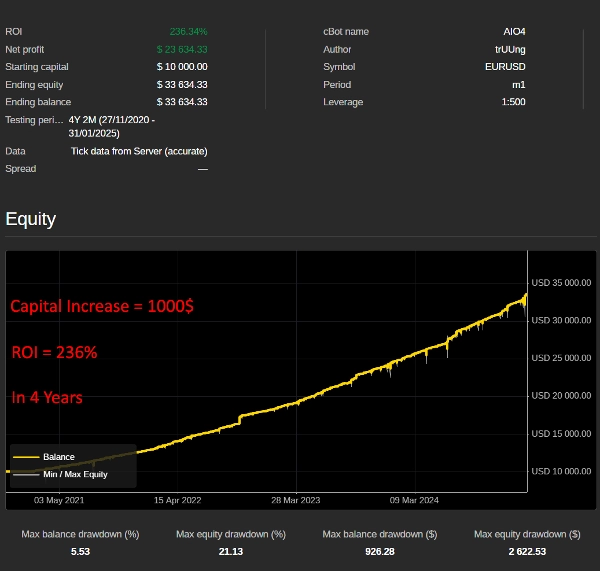Toggle the Balance series legend label

[59, 457]
